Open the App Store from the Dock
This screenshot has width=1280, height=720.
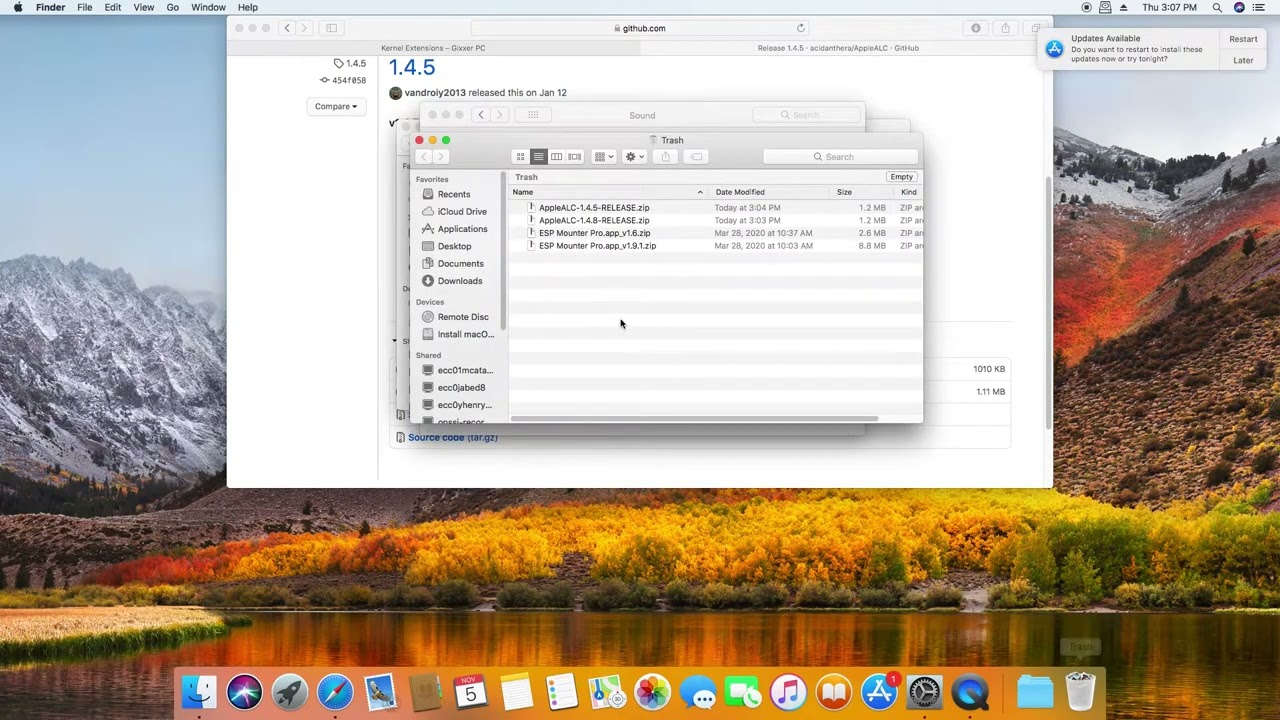coord(879,692)
